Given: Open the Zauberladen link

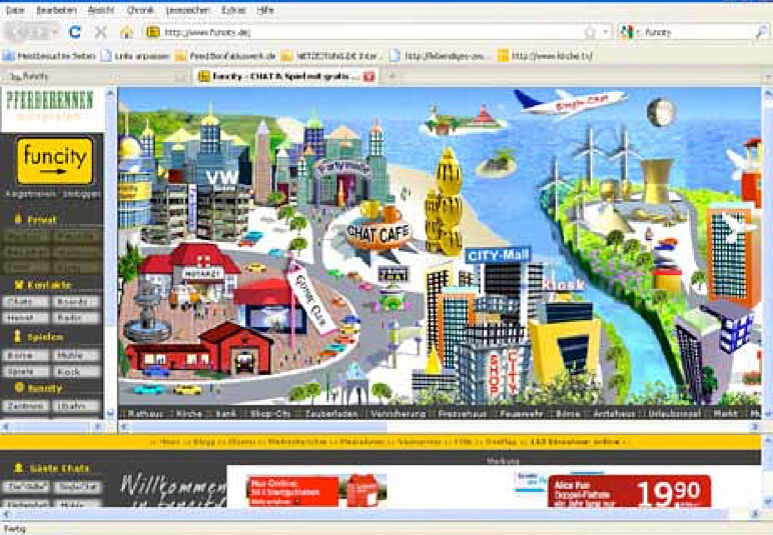Looking at the screenshot, I should 331,414.
